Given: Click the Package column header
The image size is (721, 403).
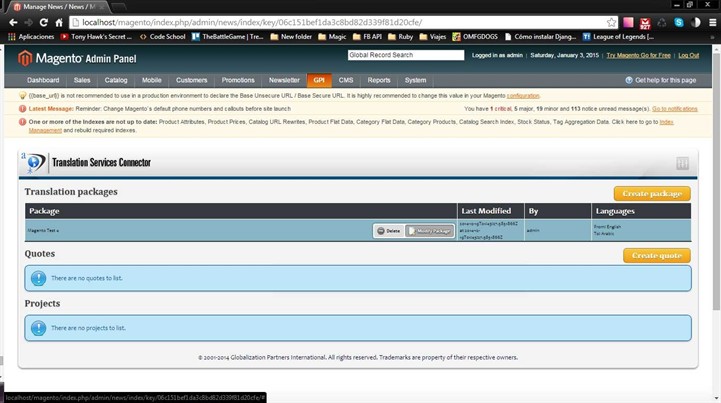Looking at the screenshot, I should coord(241,211).
